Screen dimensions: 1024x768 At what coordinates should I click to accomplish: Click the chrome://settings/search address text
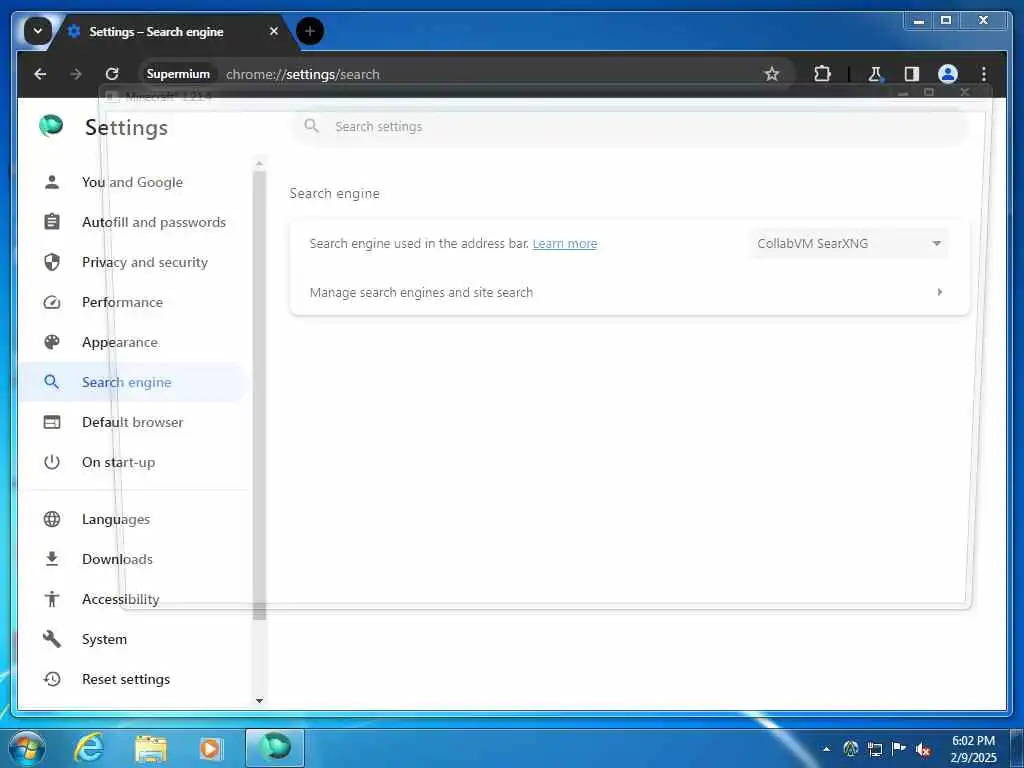tap(302, 74)
